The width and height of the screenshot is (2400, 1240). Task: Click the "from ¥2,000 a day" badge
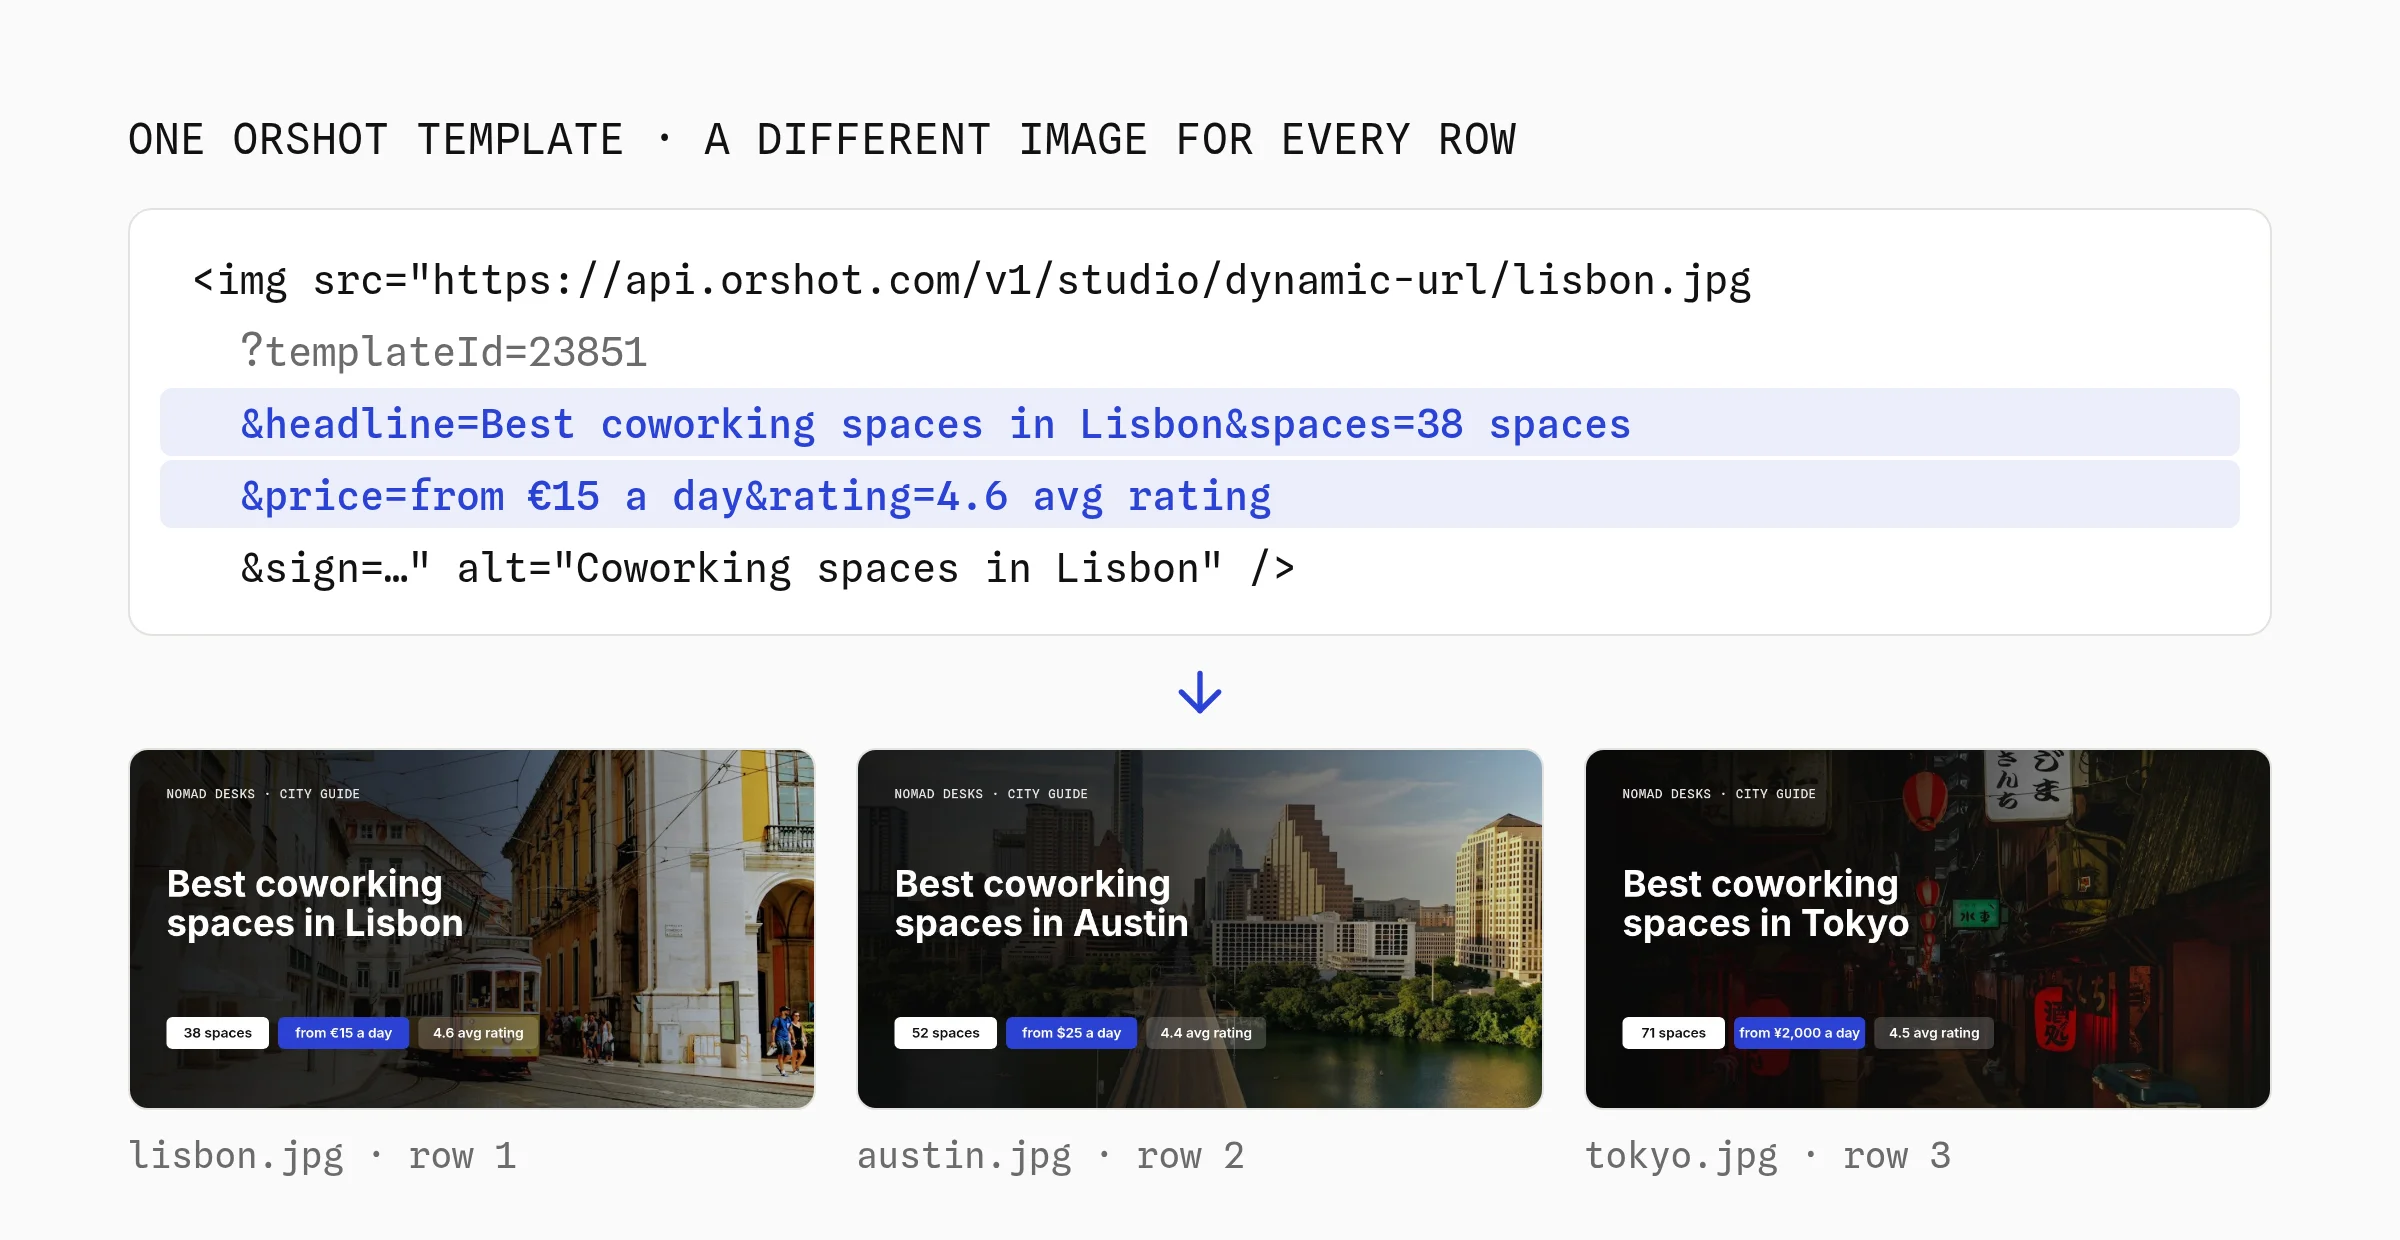(x=1800, y=1033)
